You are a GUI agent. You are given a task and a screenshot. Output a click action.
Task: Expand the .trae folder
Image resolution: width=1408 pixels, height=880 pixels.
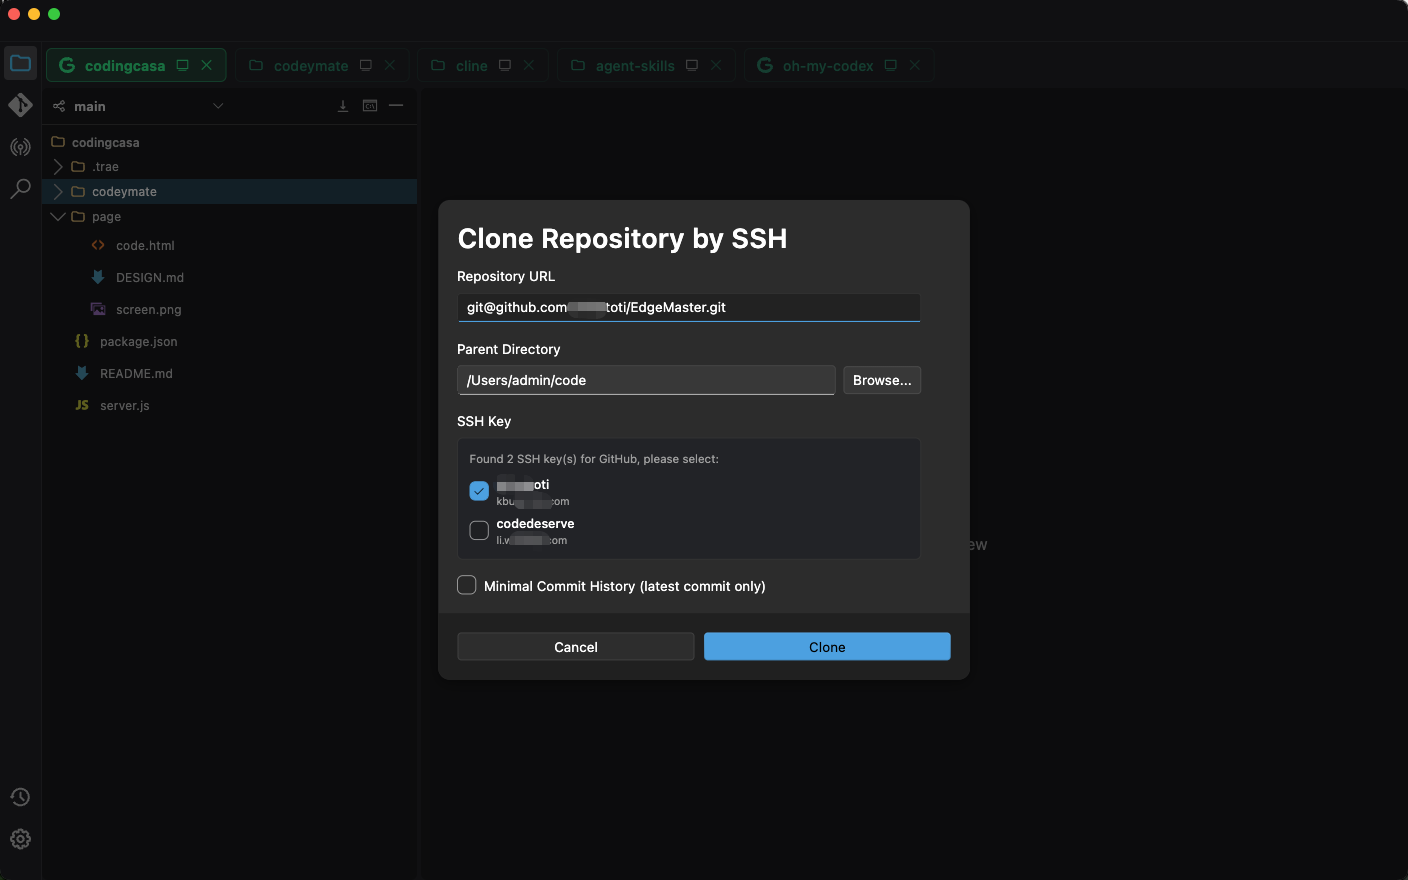point(58,167)
